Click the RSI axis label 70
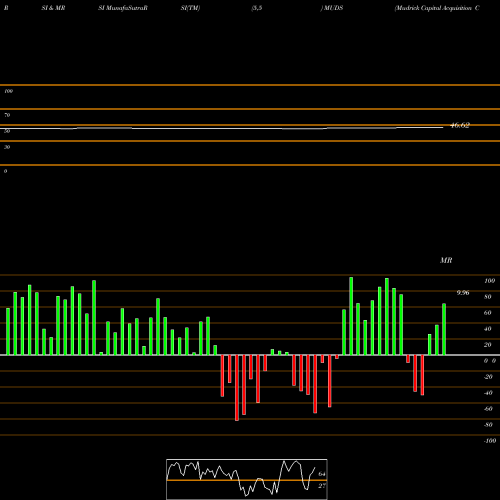Image resolution: width=500 pixels, height=500 pixels. coord(7,115)
